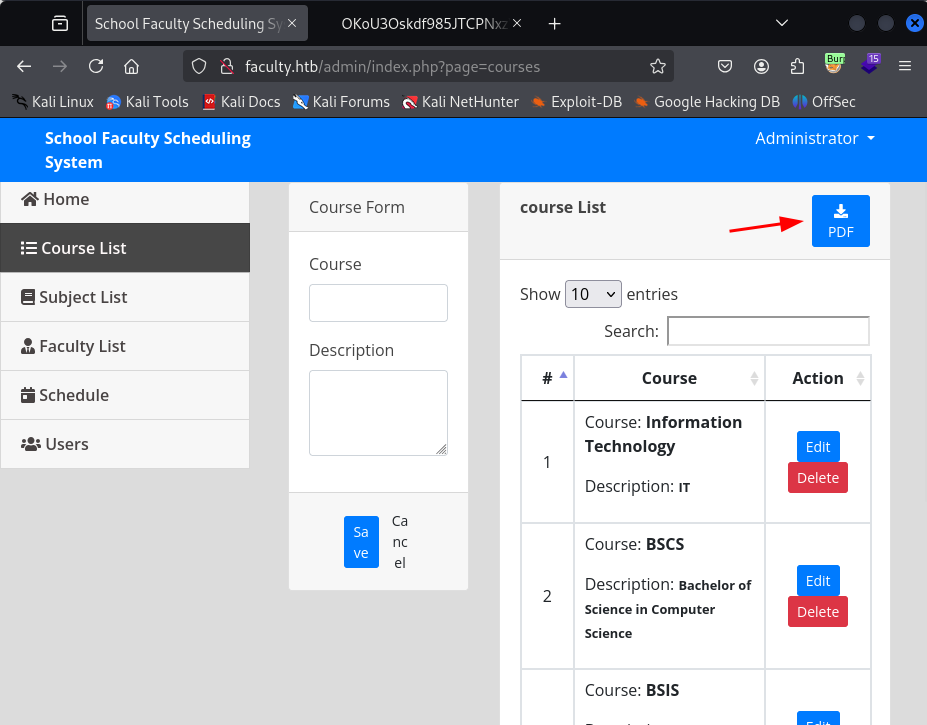Viewport: 927px width, 725px height.
Task: Open the Show entries count dropdown
Action: [593, 294]
